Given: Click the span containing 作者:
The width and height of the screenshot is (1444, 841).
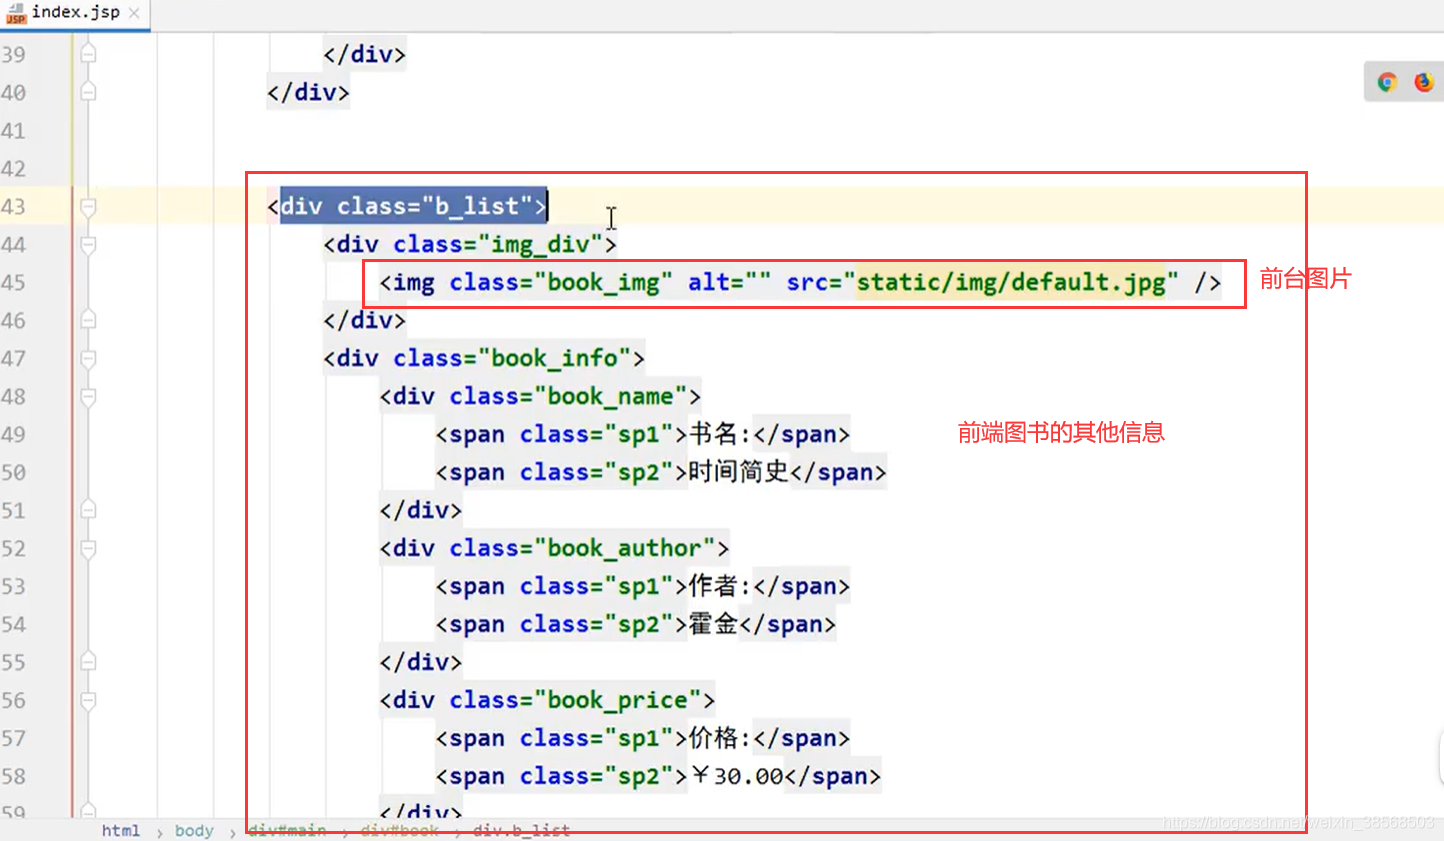Looking at the screenshot, I should [x=643, y=586].
